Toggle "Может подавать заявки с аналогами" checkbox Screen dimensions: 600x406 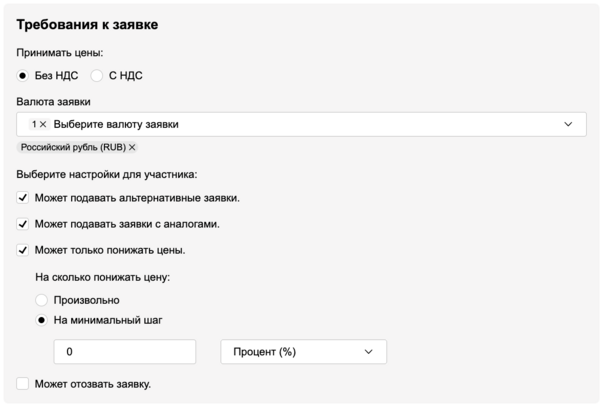(x=23, y=224)
